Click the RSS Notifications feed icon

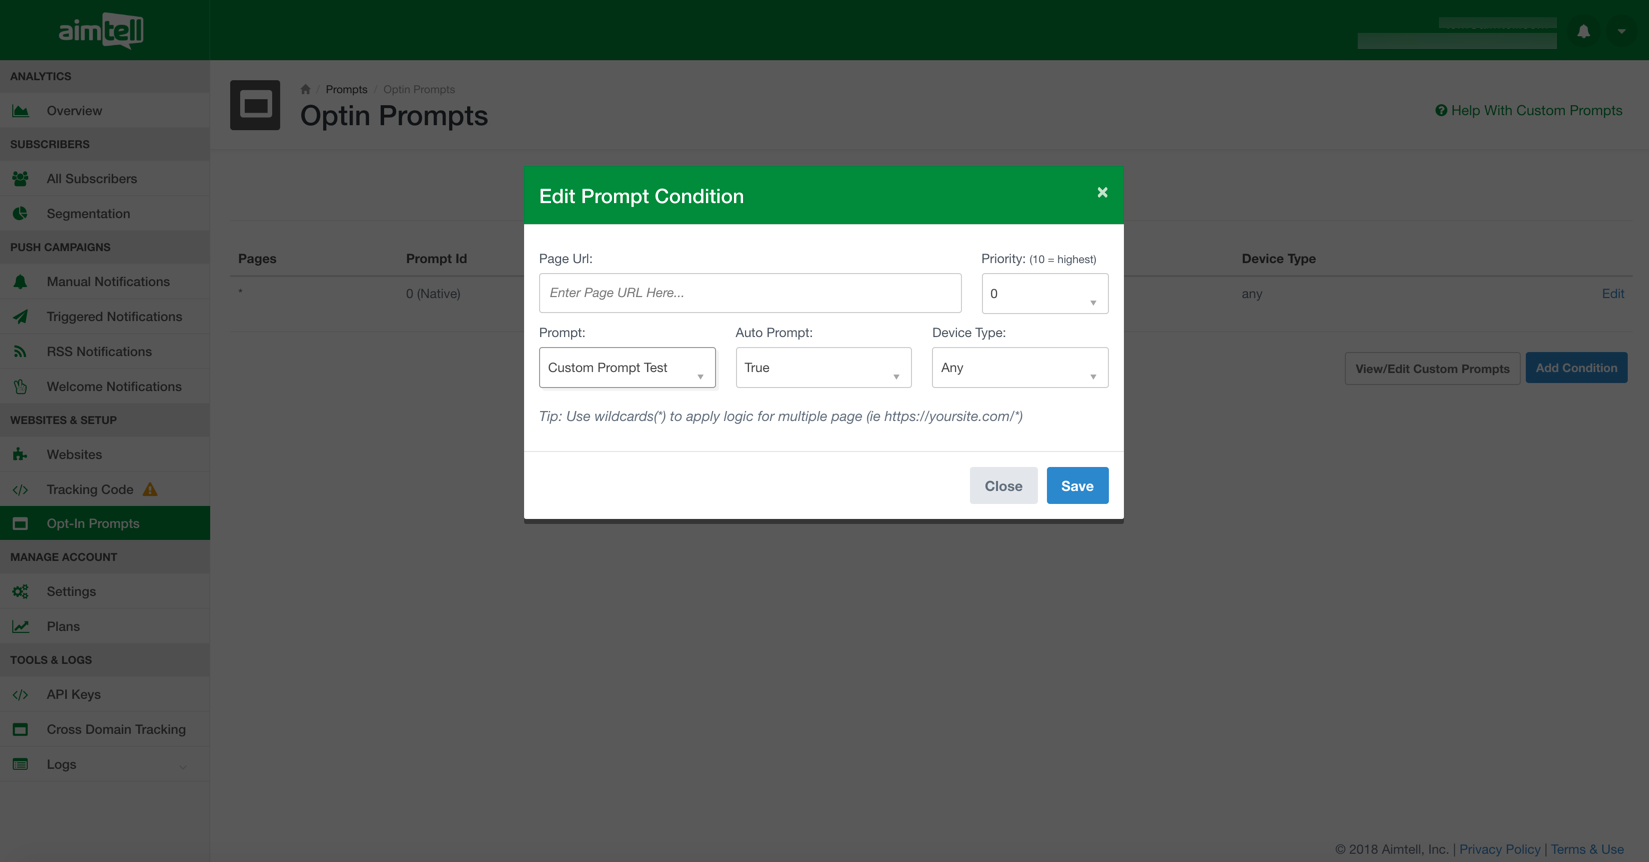pos(20,352)
